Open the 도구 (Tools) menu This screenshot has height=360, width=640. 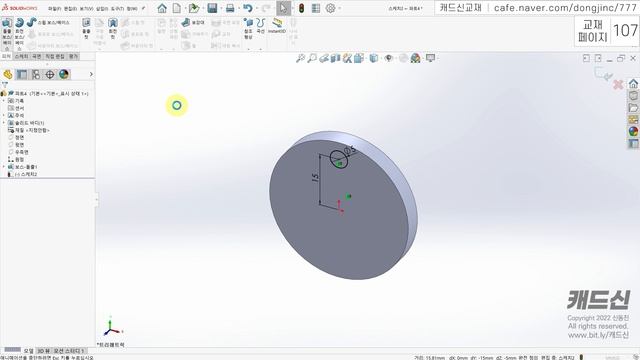[118, 9]
